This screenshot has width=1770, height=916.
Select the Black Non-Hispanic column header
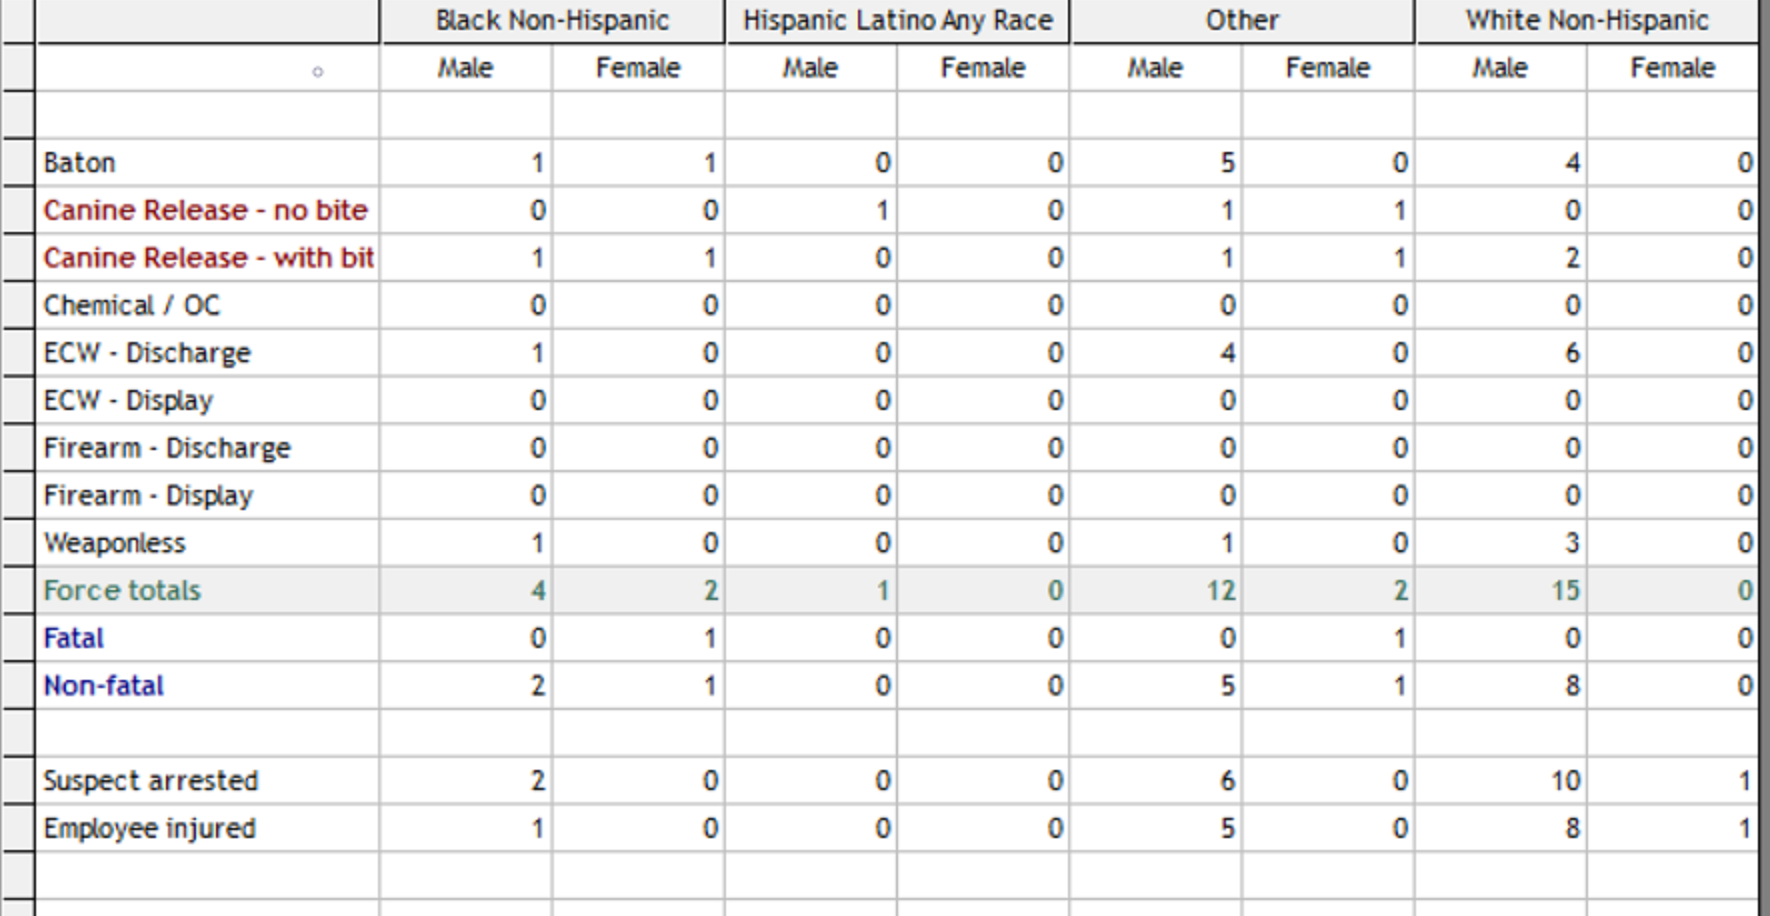pyautogui.click(x=552, y=20)
